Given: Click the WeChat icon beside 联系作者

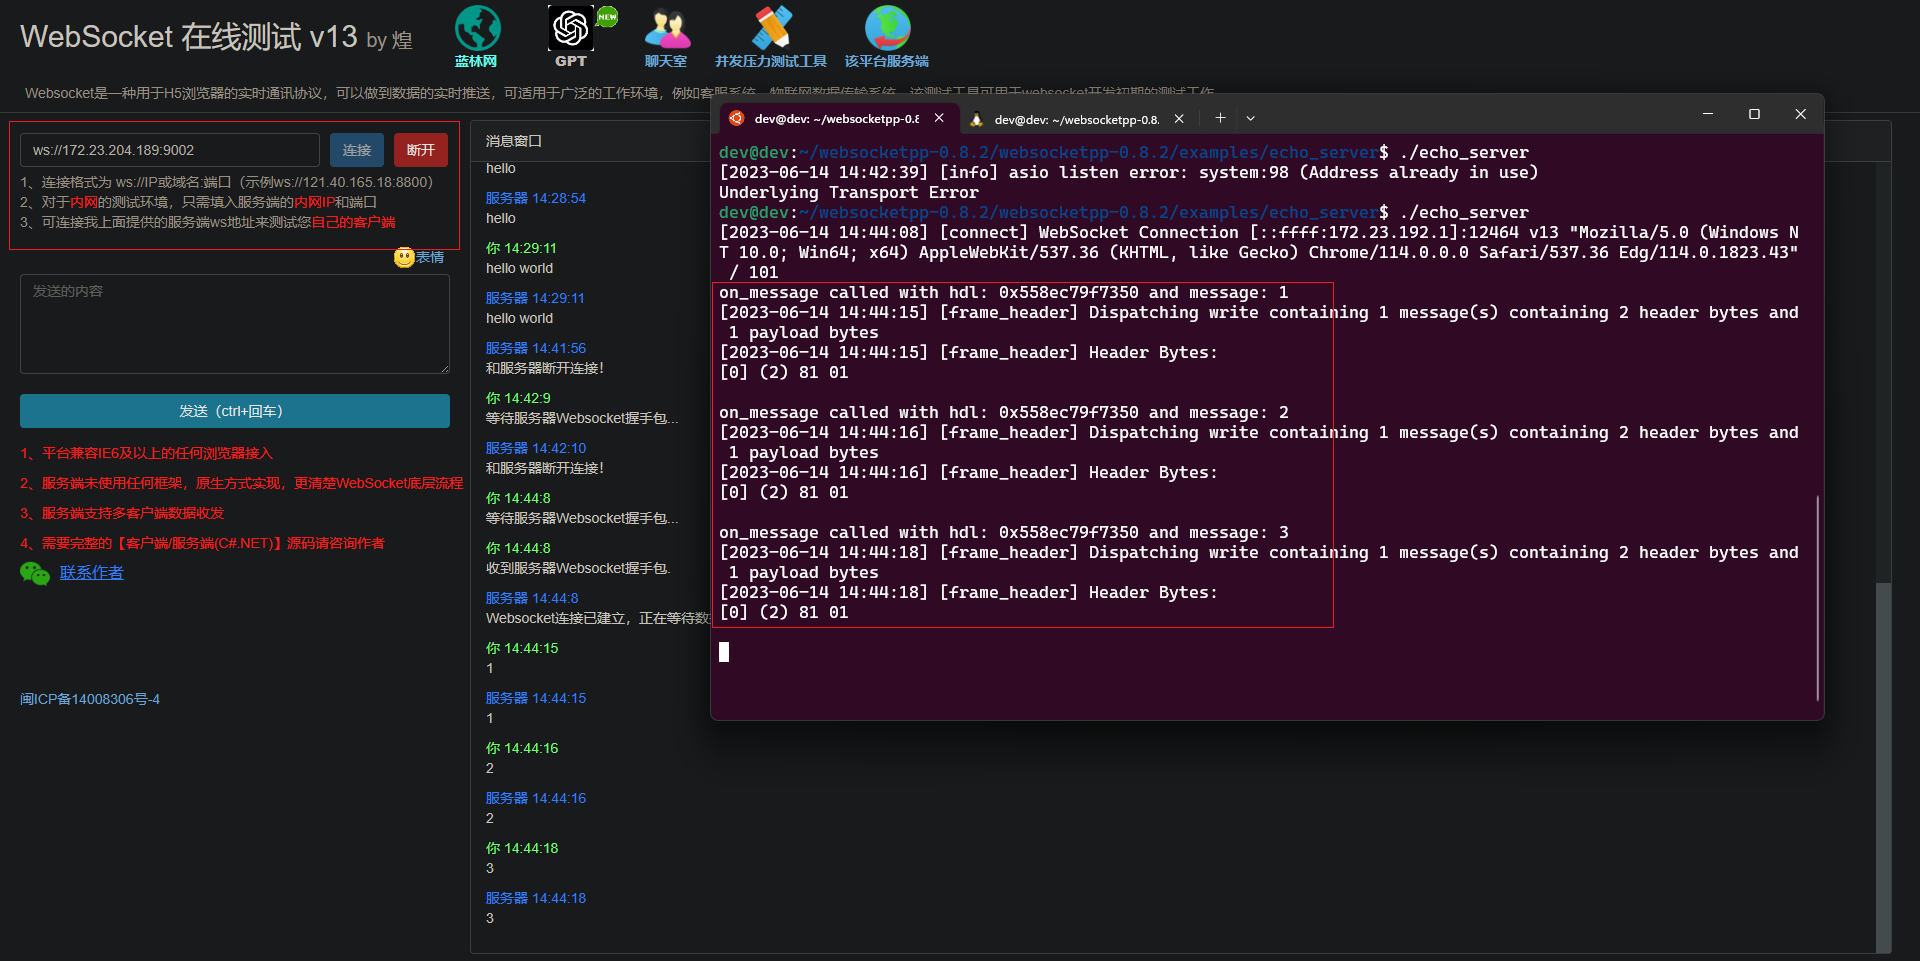Looking at the screenshot, I should (35, 573).
